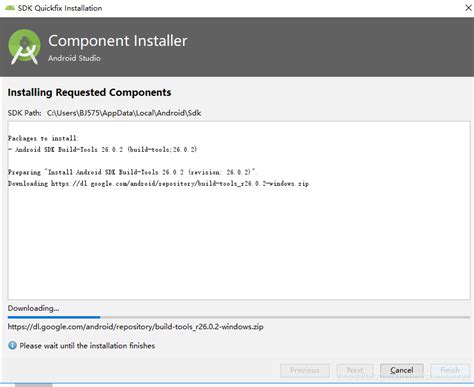Click the 'Please wait until installation finishes' message
Image resolution: width=474 pixels, height=387 pixels.
pos(87,346)
